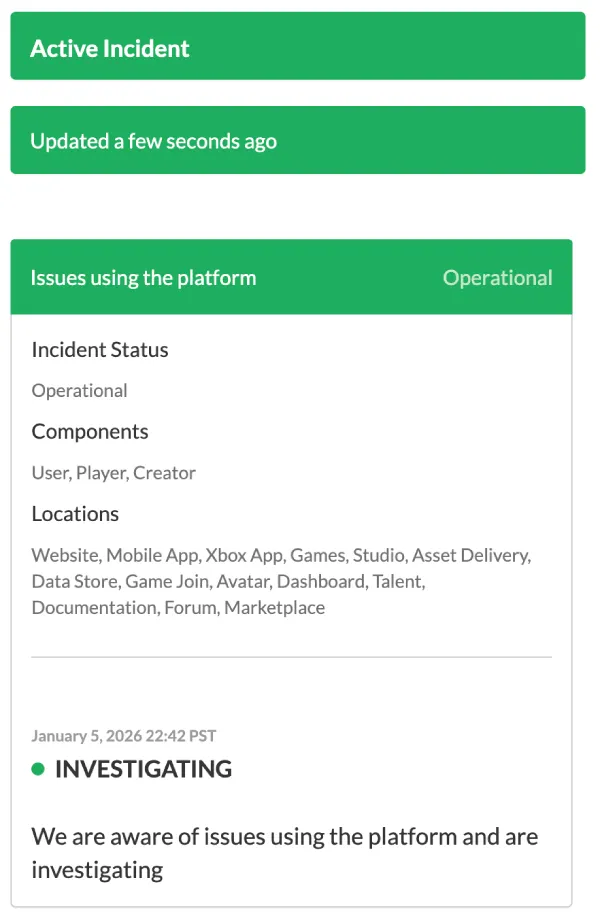This screenshot has width=600, height=918.
Task: Select the Incident Status heading
Action: (x=100, y=350)
